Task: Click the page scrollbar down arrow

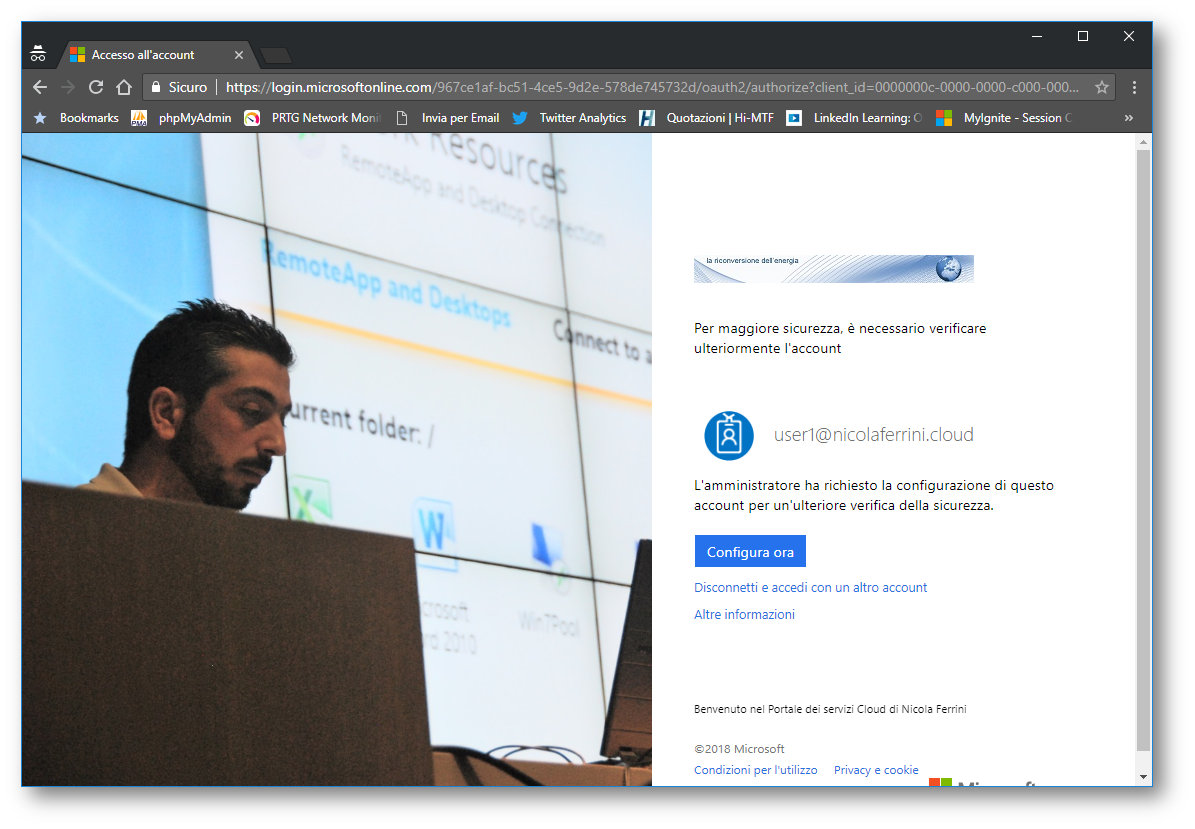Action: 1143,777
